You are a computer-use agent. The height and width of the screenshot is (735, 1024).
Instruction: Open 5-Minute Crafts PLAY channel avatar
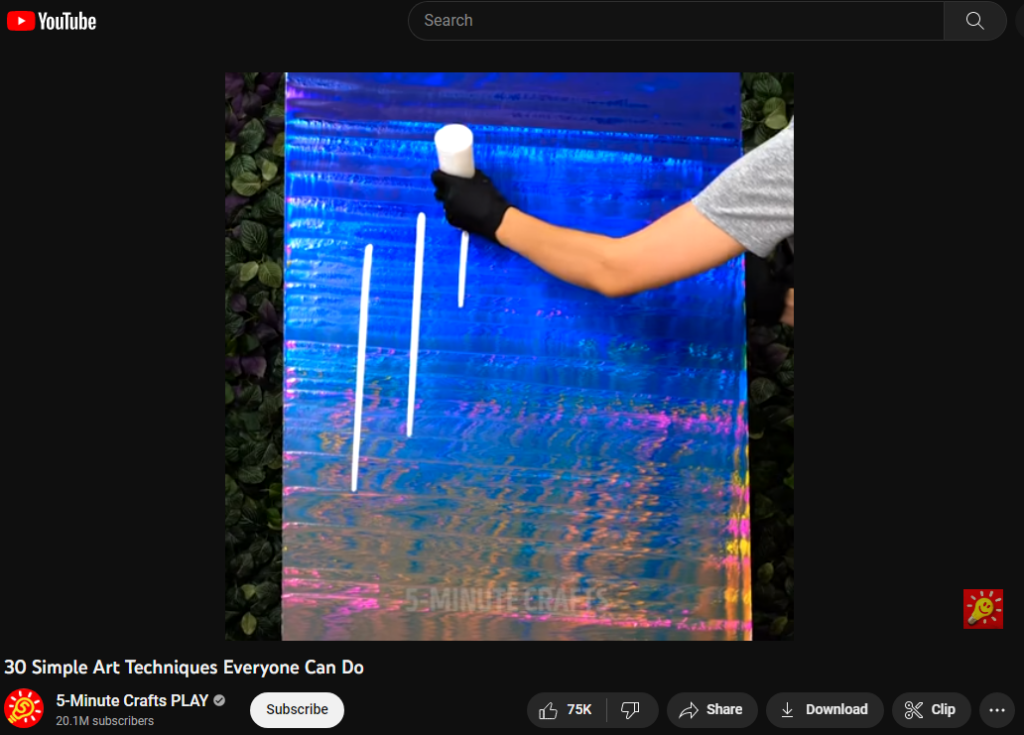pyautogui.click(x=24, y=708)
